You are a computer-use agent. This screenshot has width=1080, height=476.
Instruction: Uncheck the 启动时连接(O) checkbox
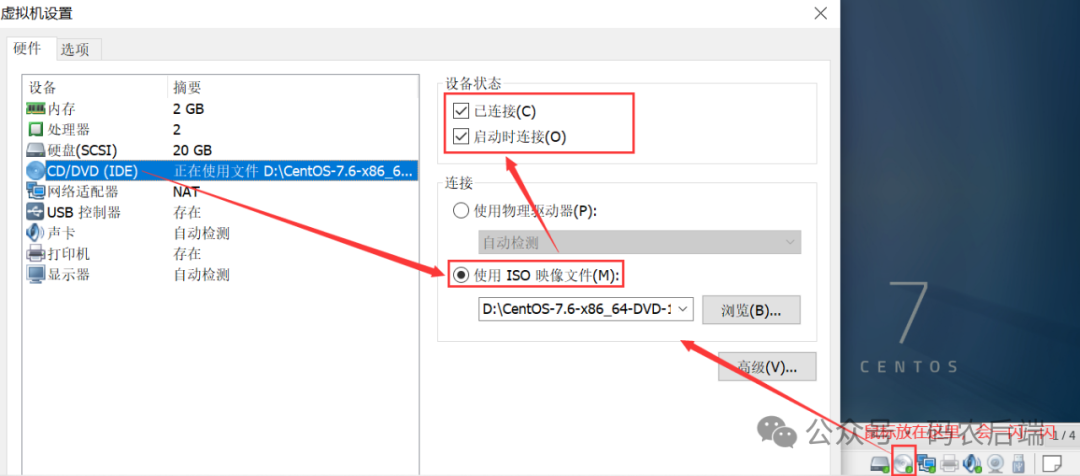tap(461, 136)
